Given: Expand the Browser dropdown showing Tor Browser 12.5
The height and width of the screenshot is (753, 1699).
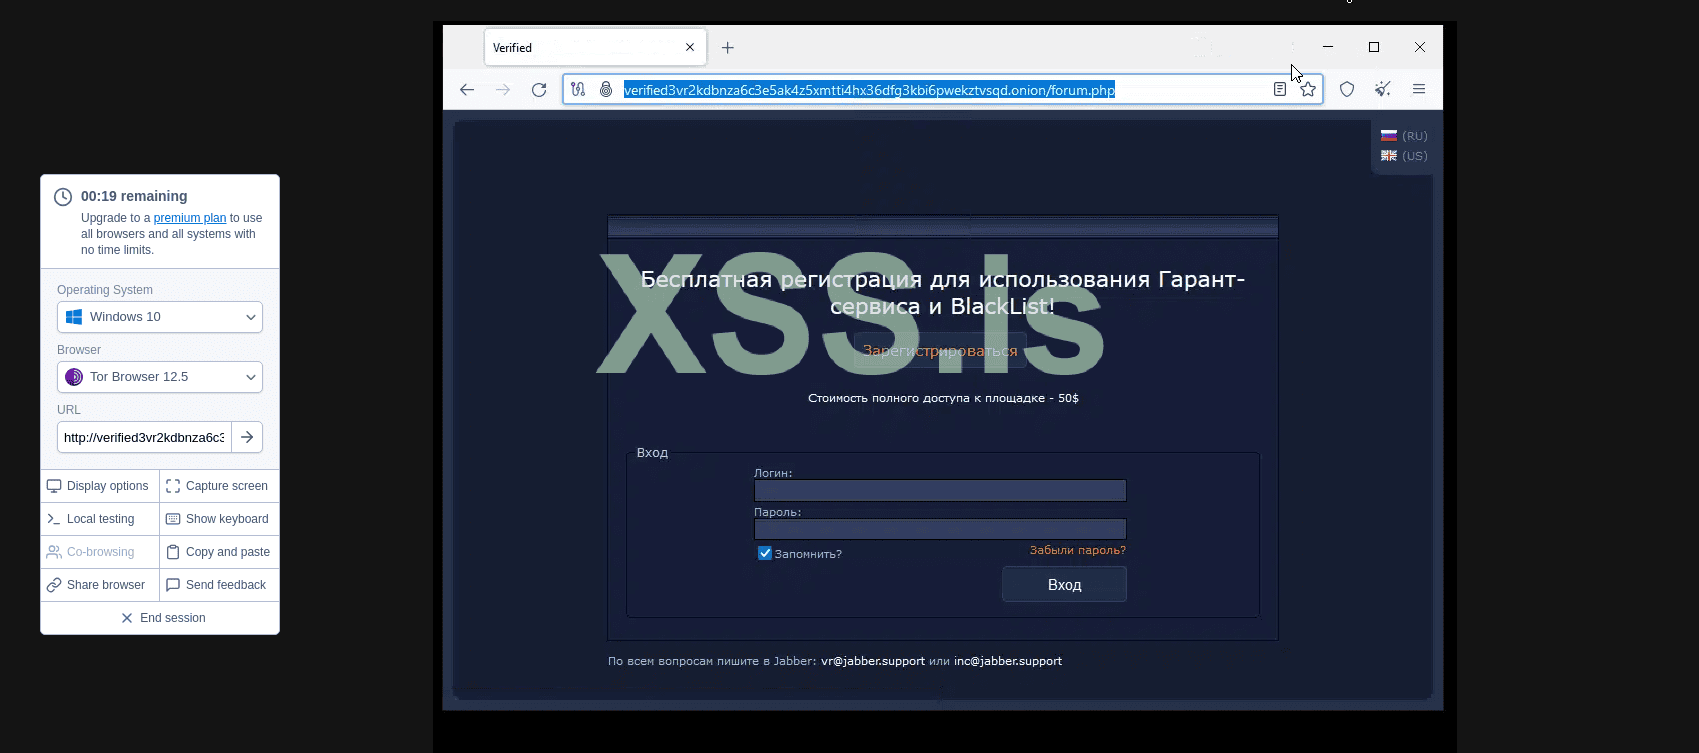Looking at the screenshot, I should [160, 377].
